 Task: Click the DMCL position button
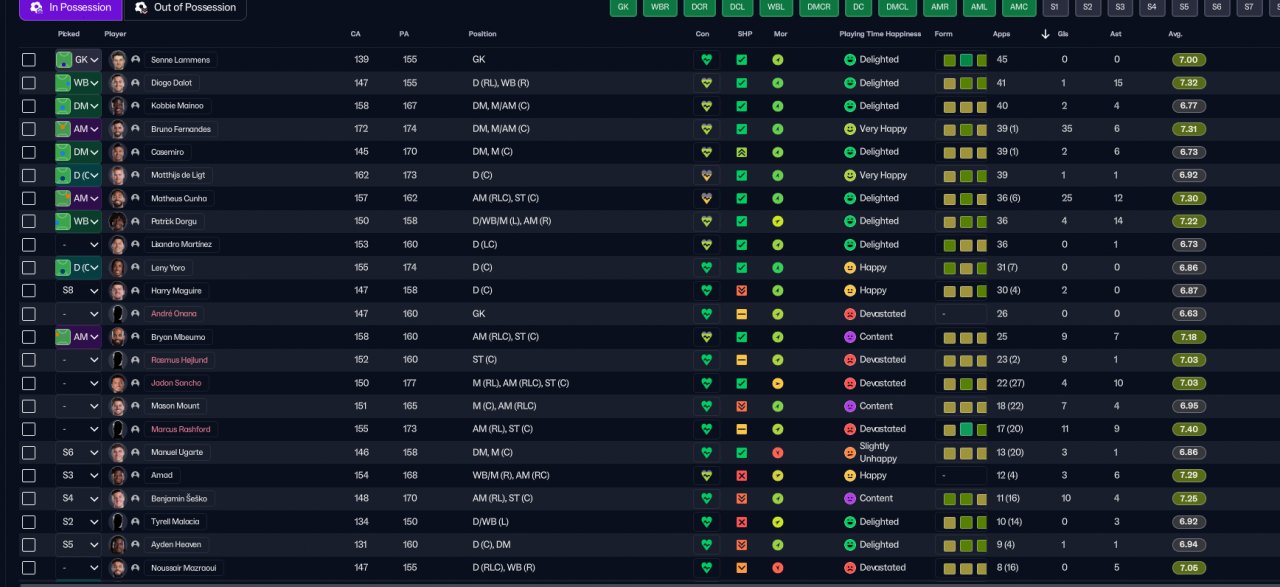click(x=898, y=7)
